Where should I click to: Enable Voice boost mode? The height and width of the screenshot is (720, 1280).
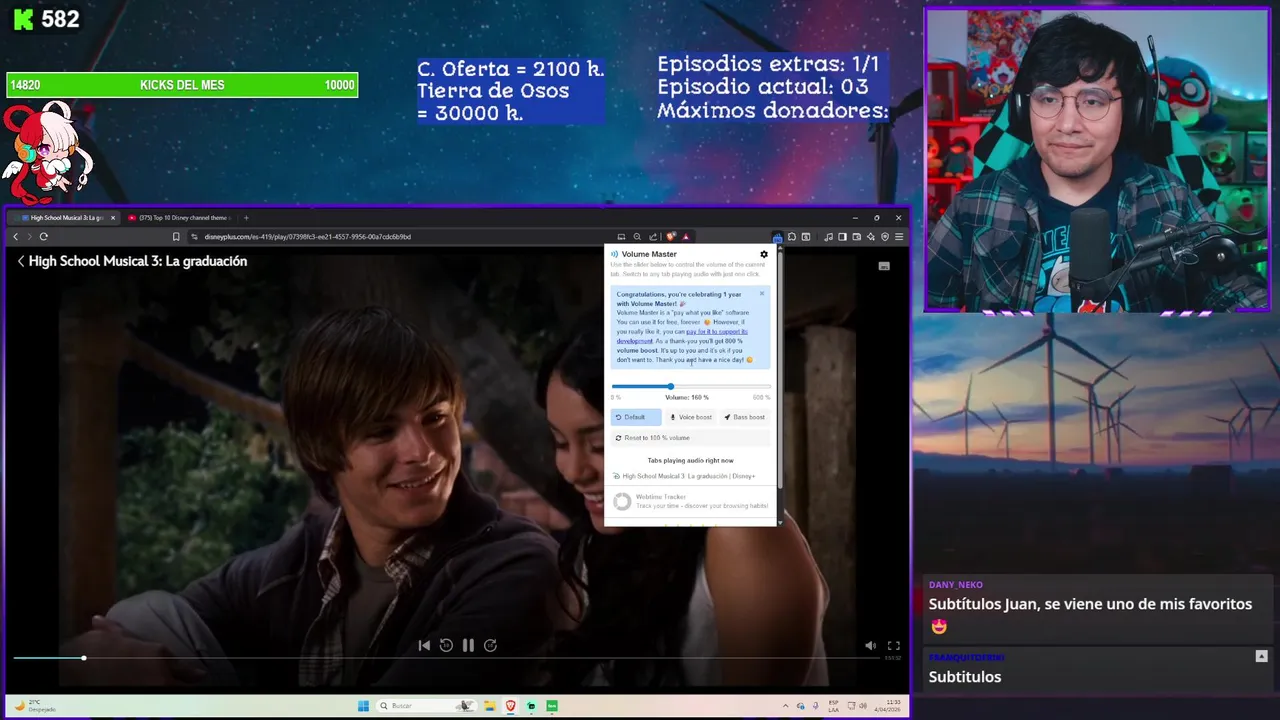click(691, 417)
